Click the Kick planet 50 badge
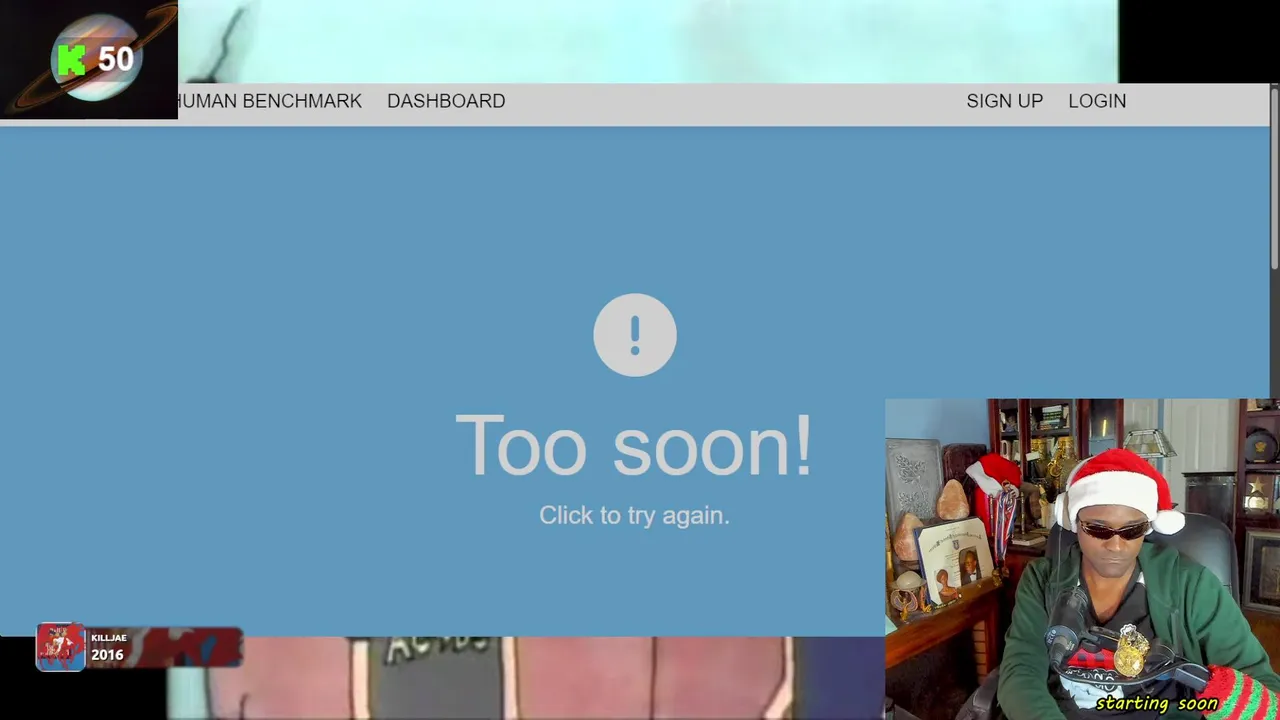The width and height of the screenshot is (1280, 720). 89,59
